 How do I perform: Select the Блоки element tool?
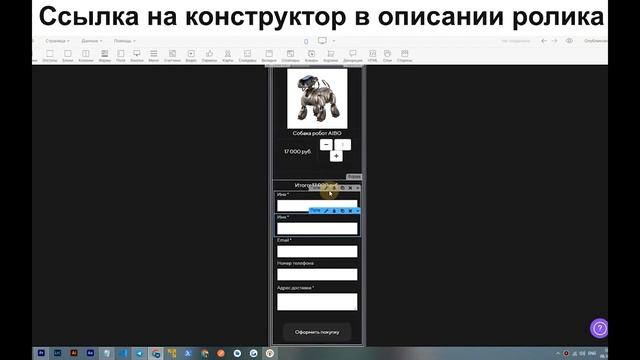click(x=68, y=56)
